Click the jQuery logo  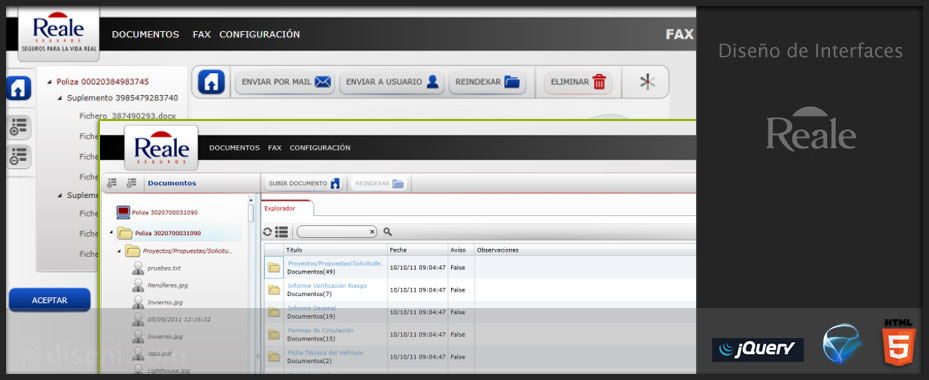(x=758, y=350)
